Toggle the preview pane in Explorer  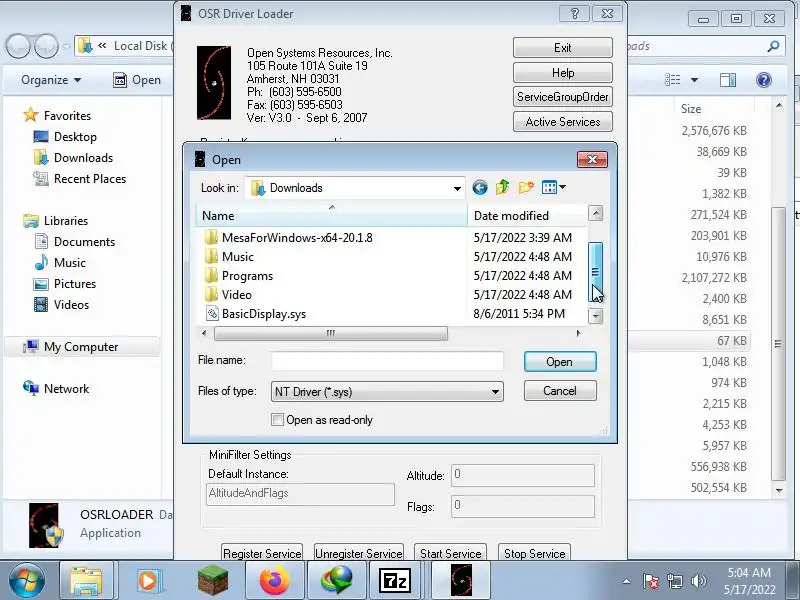728,80
